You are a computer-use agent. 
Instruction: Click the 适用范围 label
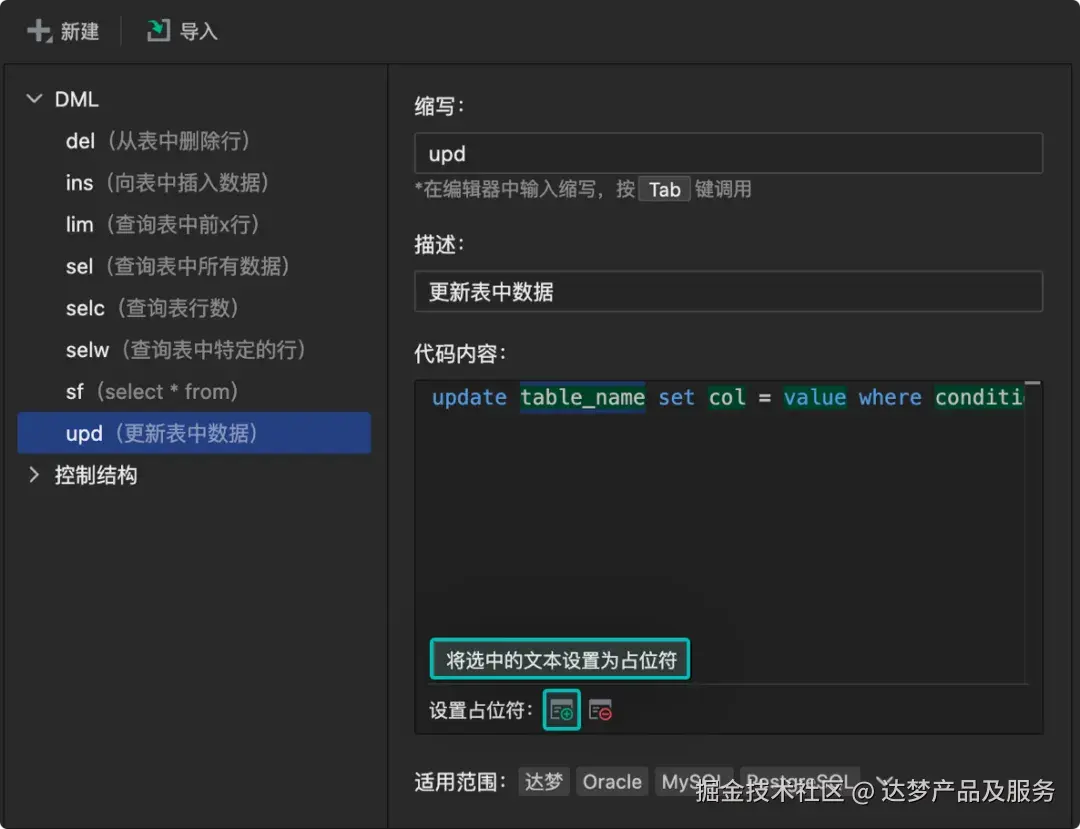(460, 781)
